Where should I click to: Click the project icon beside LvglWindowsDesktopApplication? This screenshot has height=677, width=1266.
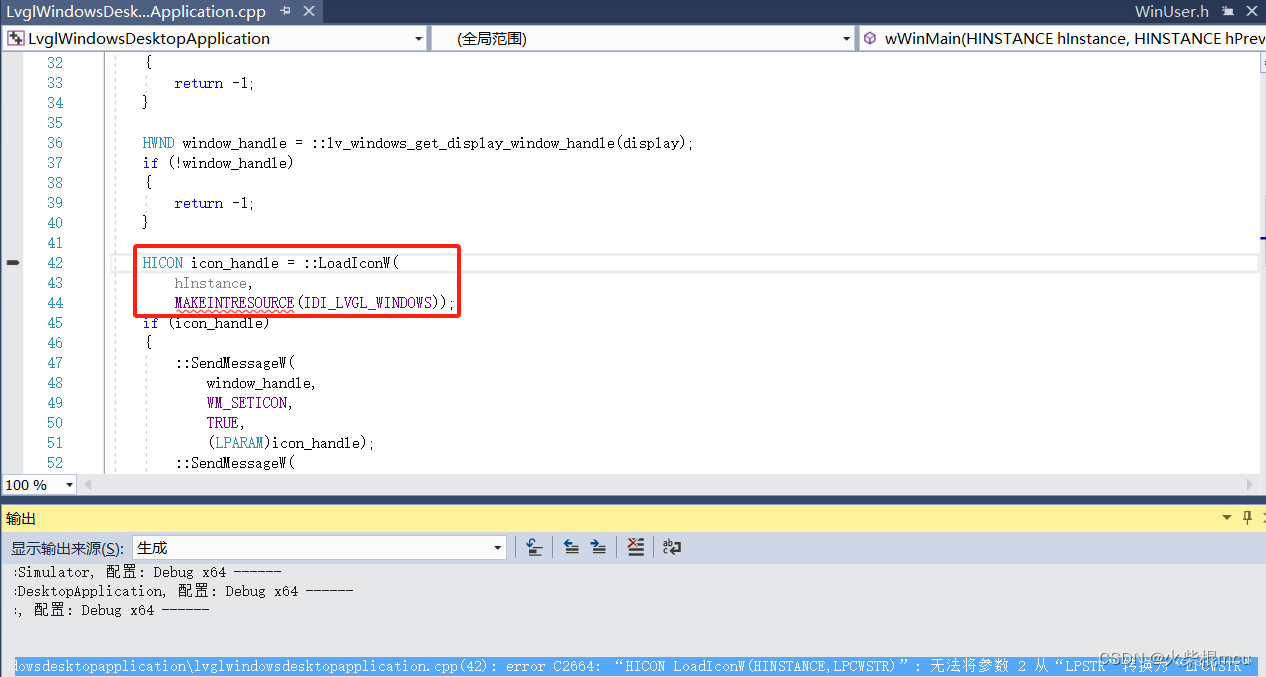pyautogui.click(x=14, y=37)
